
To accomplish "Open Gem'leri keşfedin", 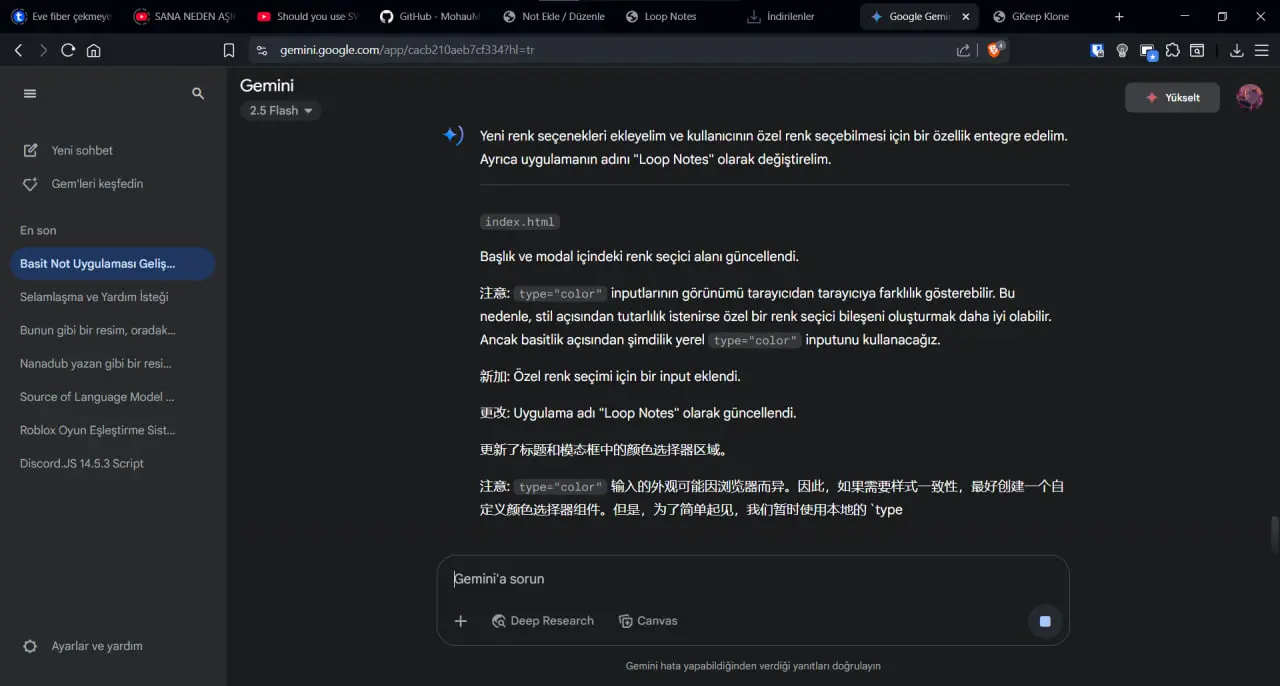I will (97, 184).
